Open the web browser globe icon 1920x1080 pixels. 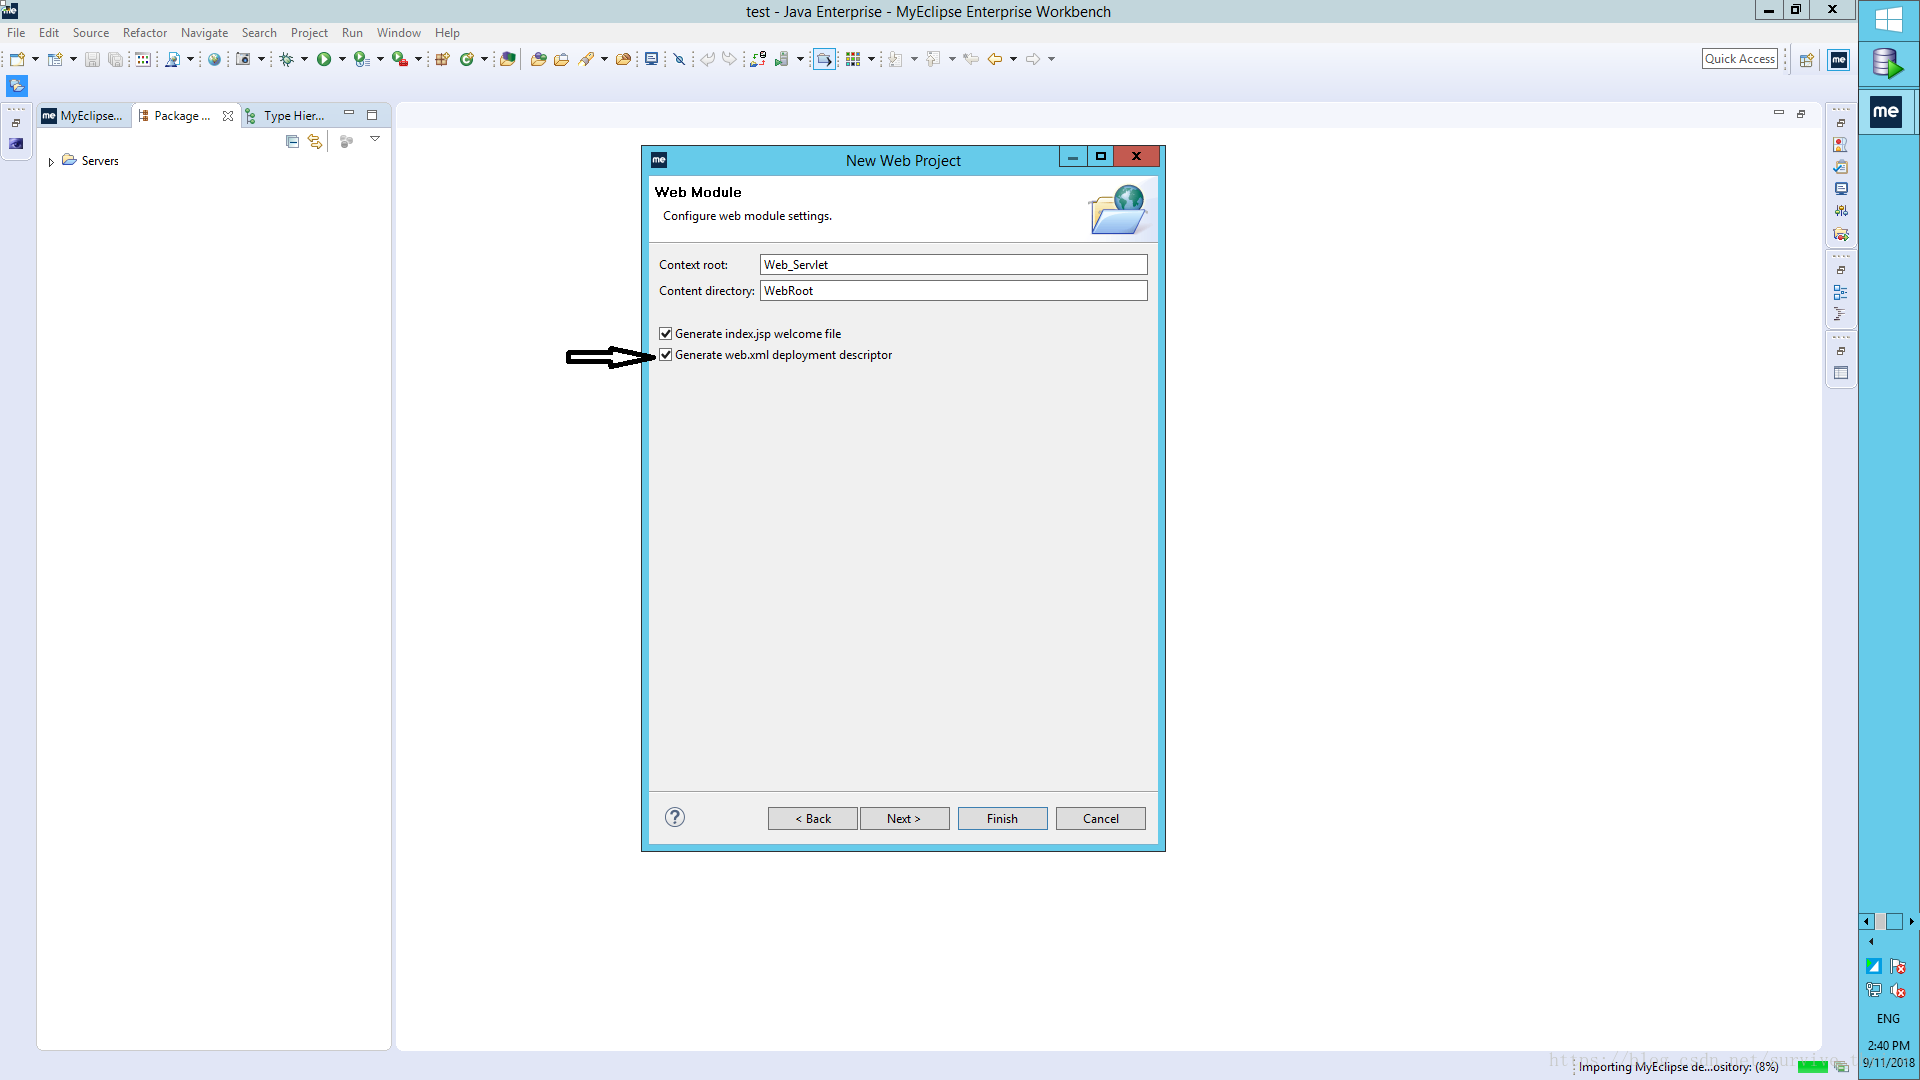pyautogui.click(x=213, y=59)
